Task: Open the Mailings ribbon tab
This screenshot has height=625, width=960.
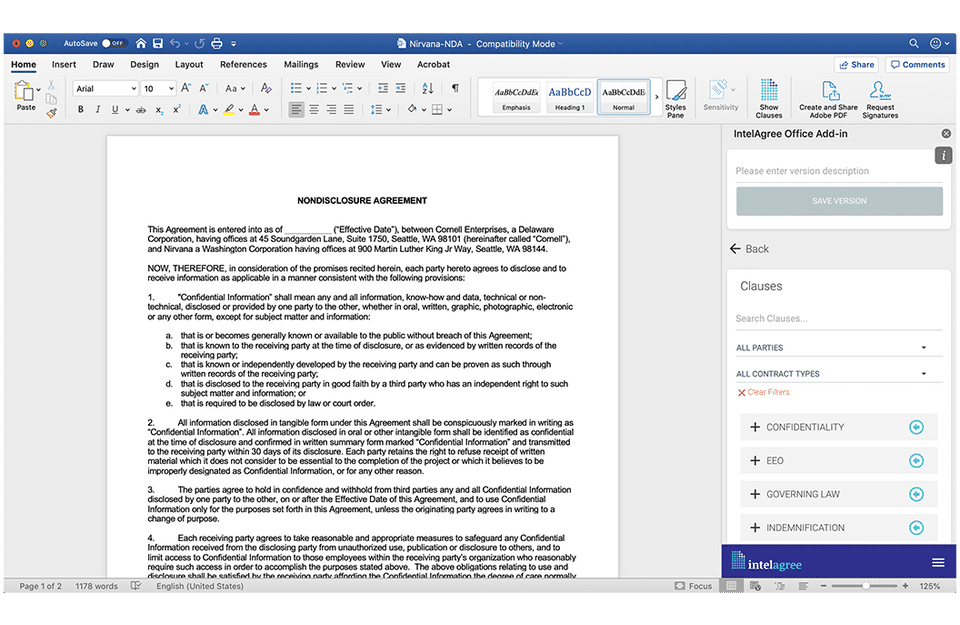Action: click(x=301, y=65)
